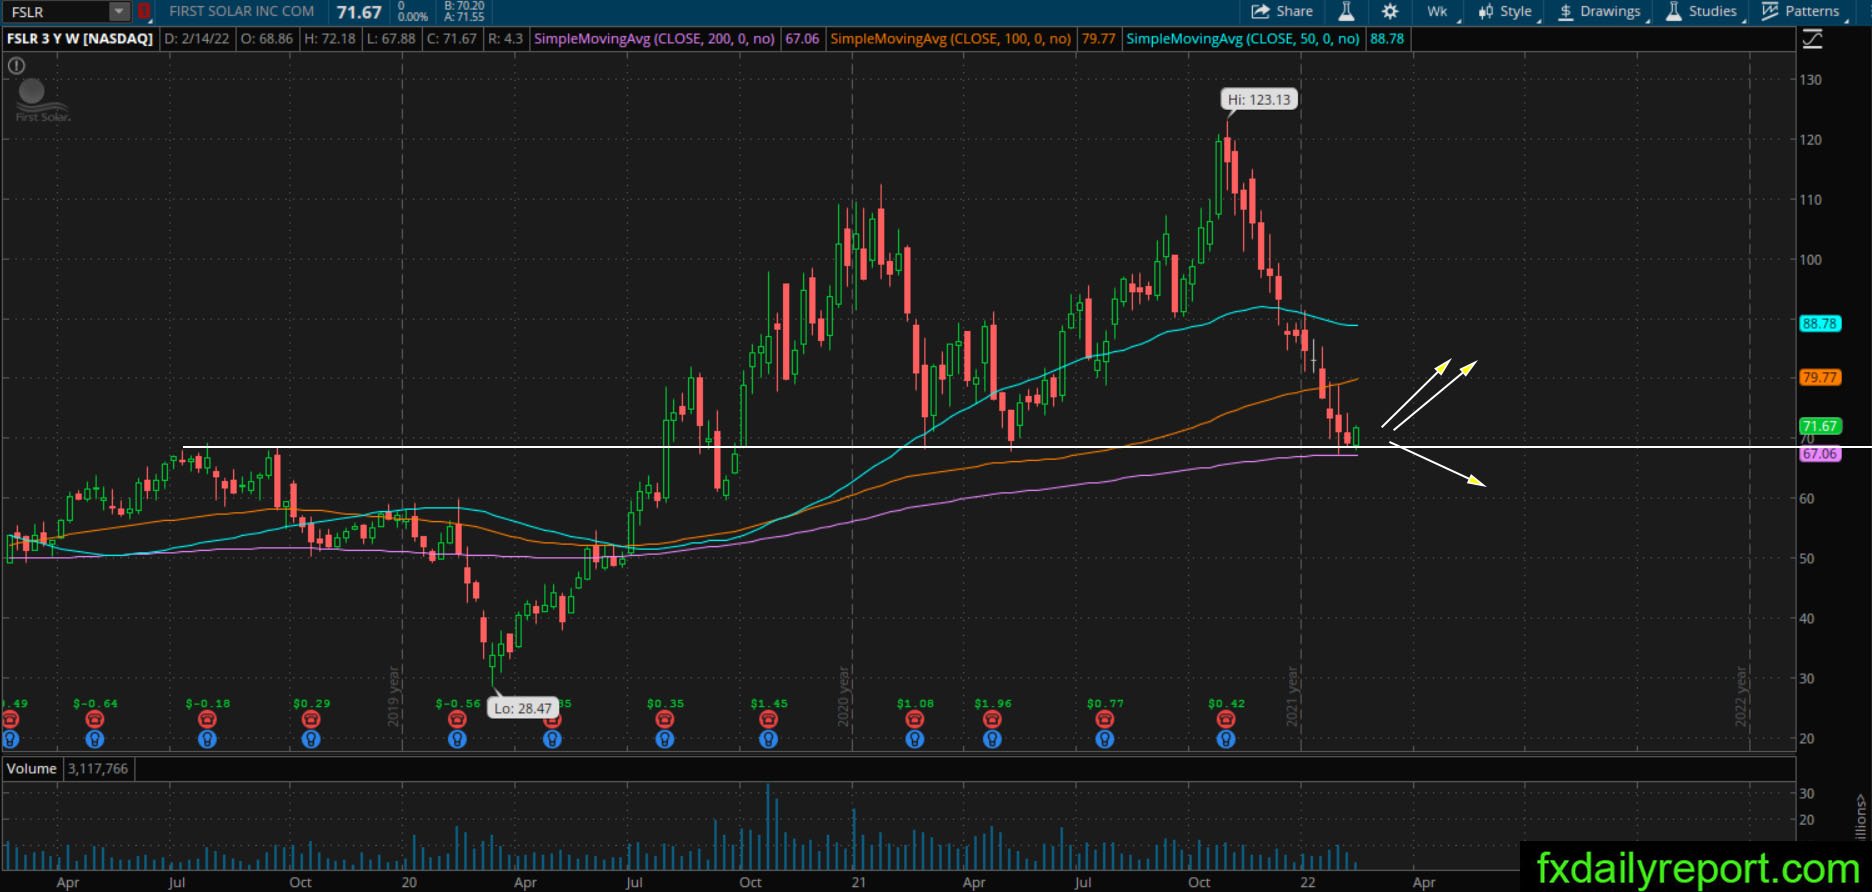Click the open value O: 68.86
This screenshot has width=1872, height=892.
(x=267, y=39)
